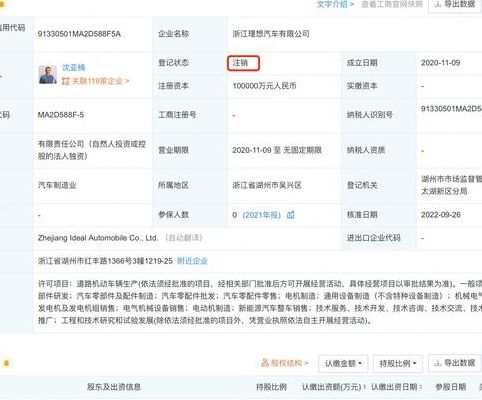Viewport: 482px width, 400px height.
Task: Click established date 2020-11-09 value
Action: tap(440, 63)
